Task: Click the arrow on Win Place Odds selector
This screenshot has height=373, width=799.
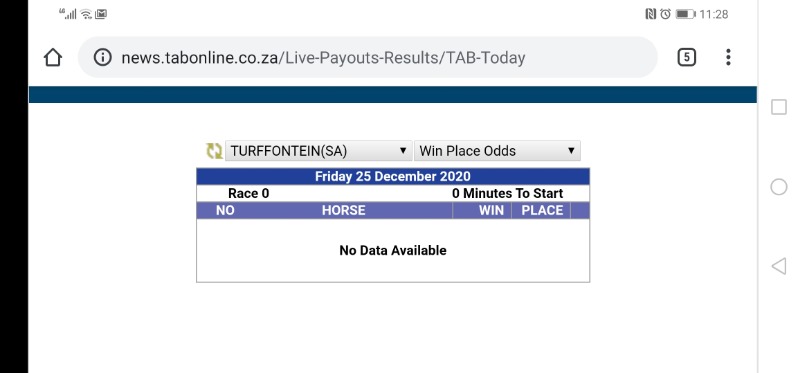Action: [571, 151]
